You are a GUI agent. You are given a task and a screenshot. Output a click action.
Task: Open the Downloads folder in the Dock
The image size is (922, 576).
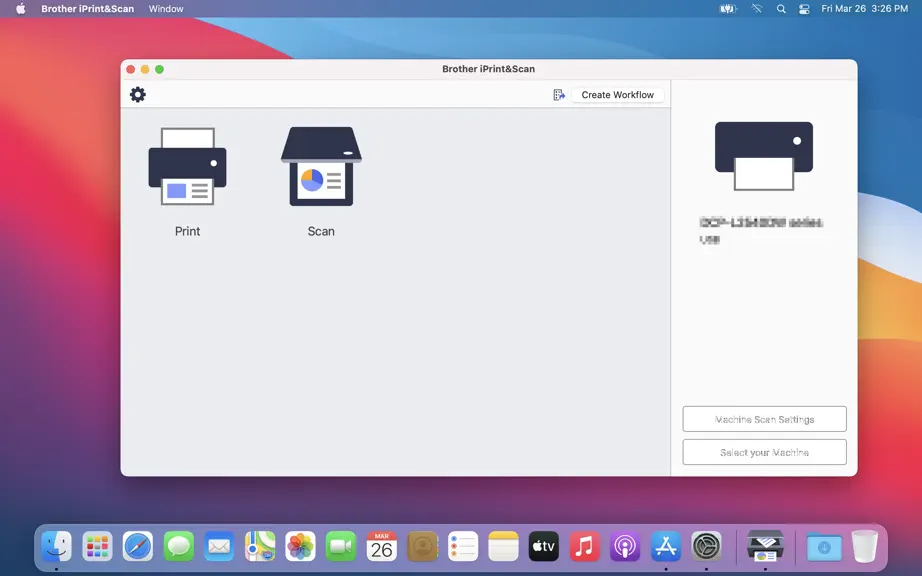point(824,547)
